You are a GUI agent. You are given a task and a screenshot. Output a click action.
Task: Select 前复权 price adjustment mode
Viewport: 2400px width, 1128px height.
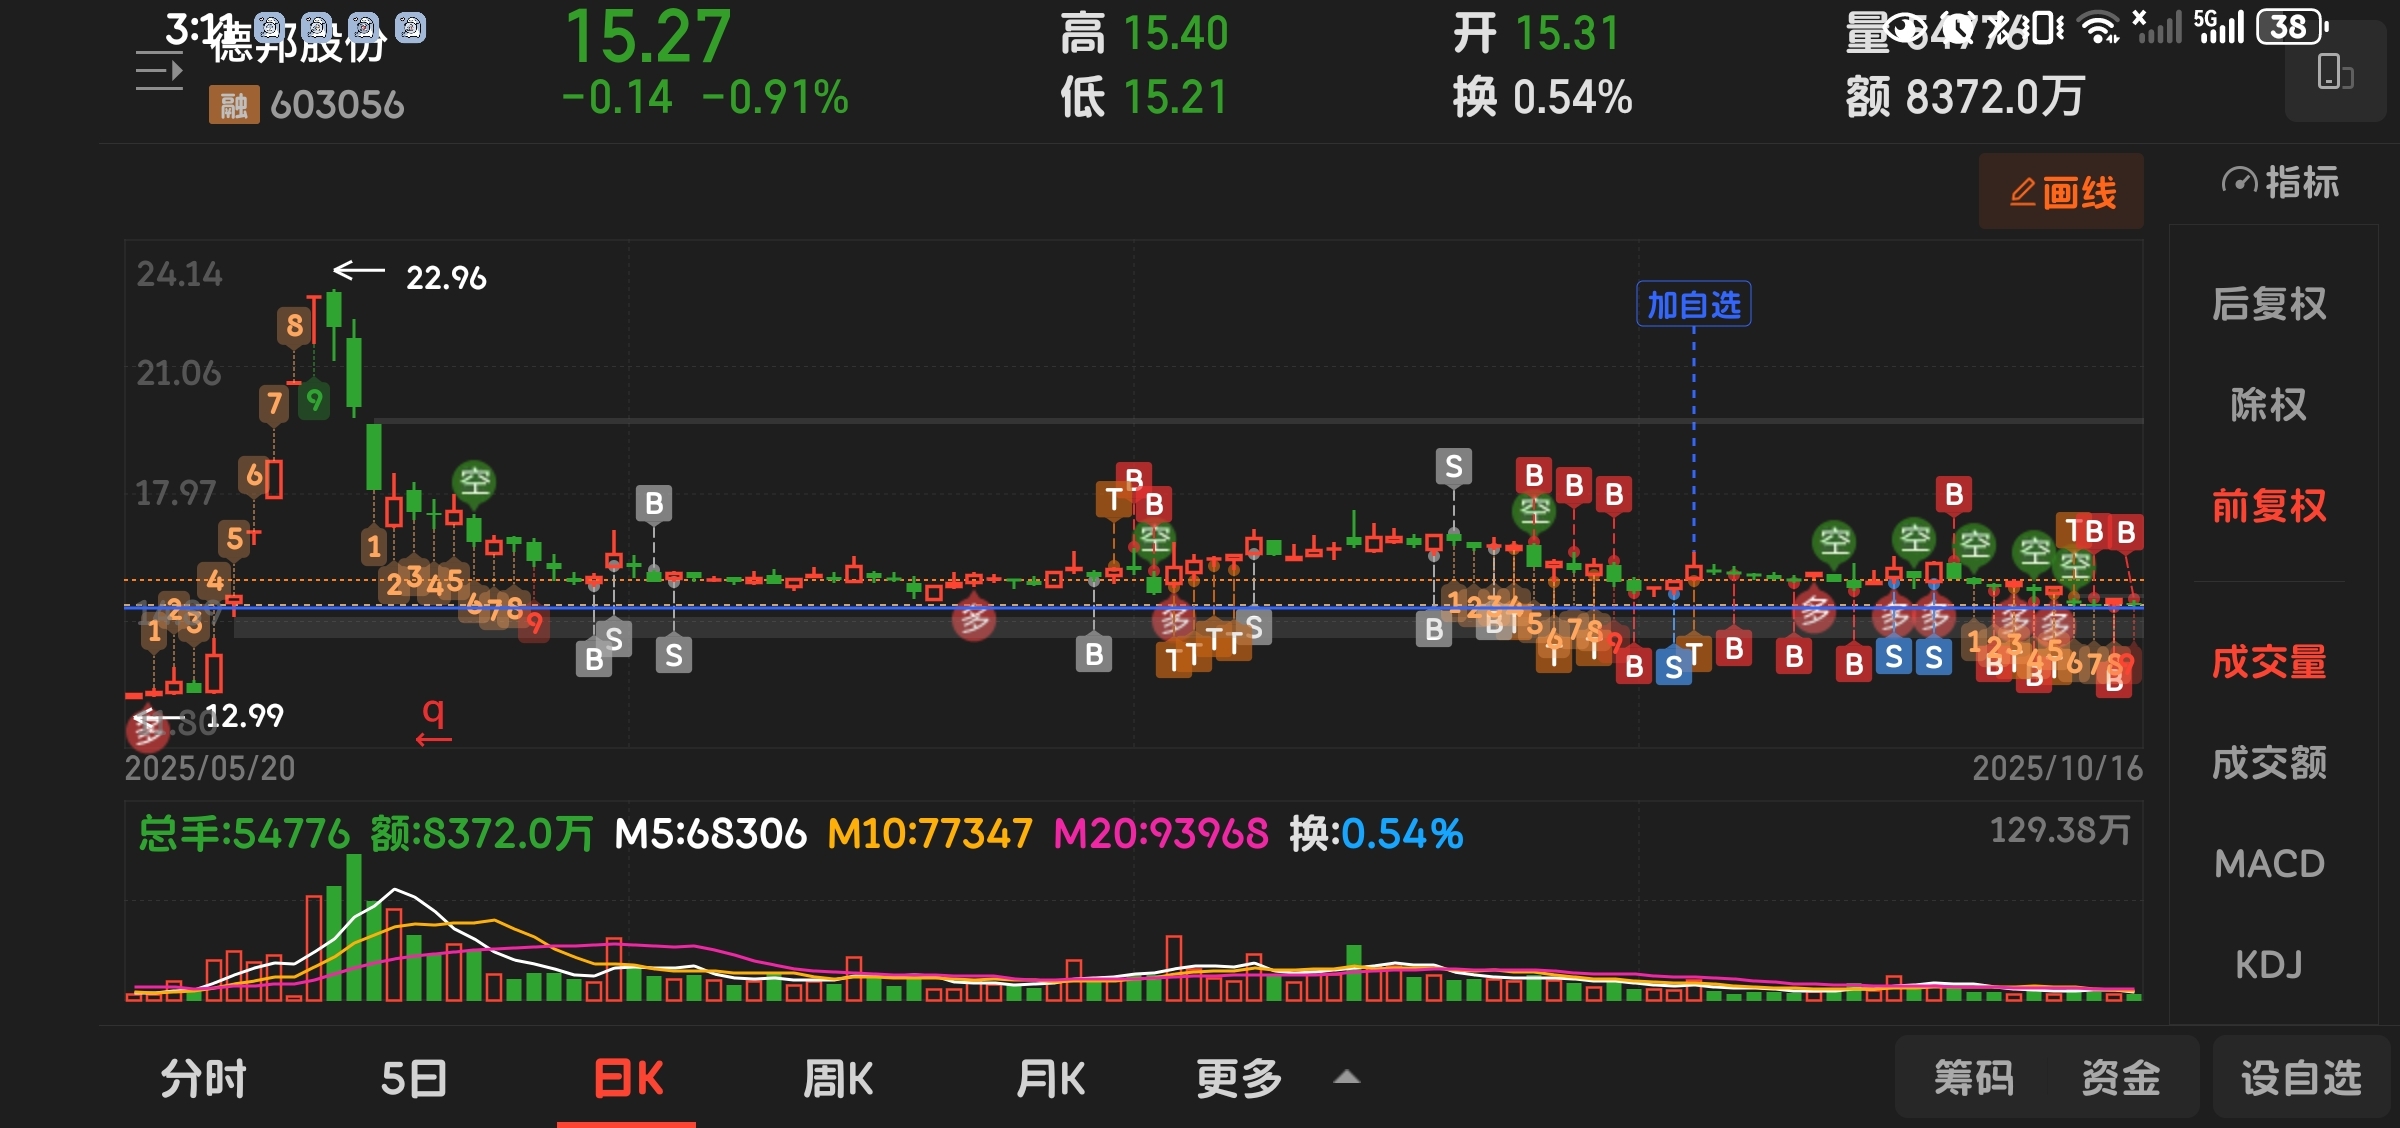(2268, 506)
